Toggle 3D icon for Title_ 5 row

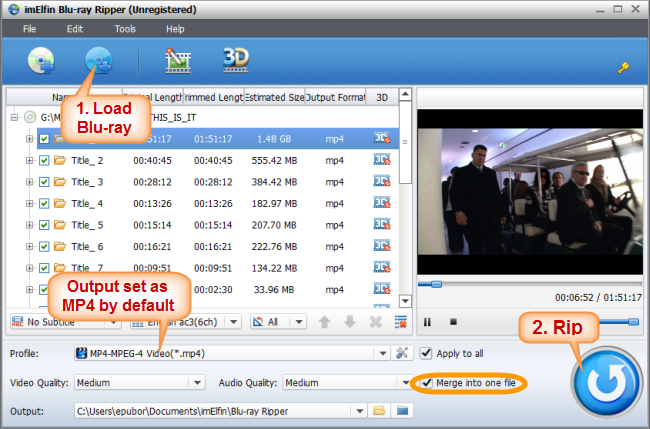382,224
